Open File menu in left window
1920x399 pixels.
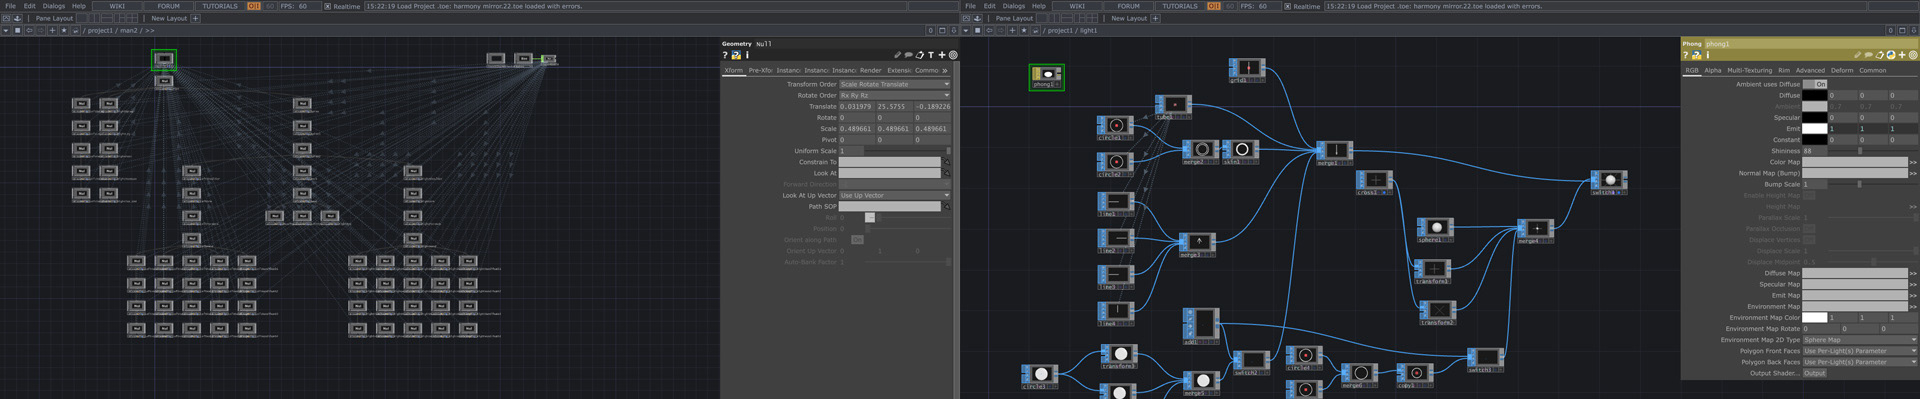pos(10,6)
